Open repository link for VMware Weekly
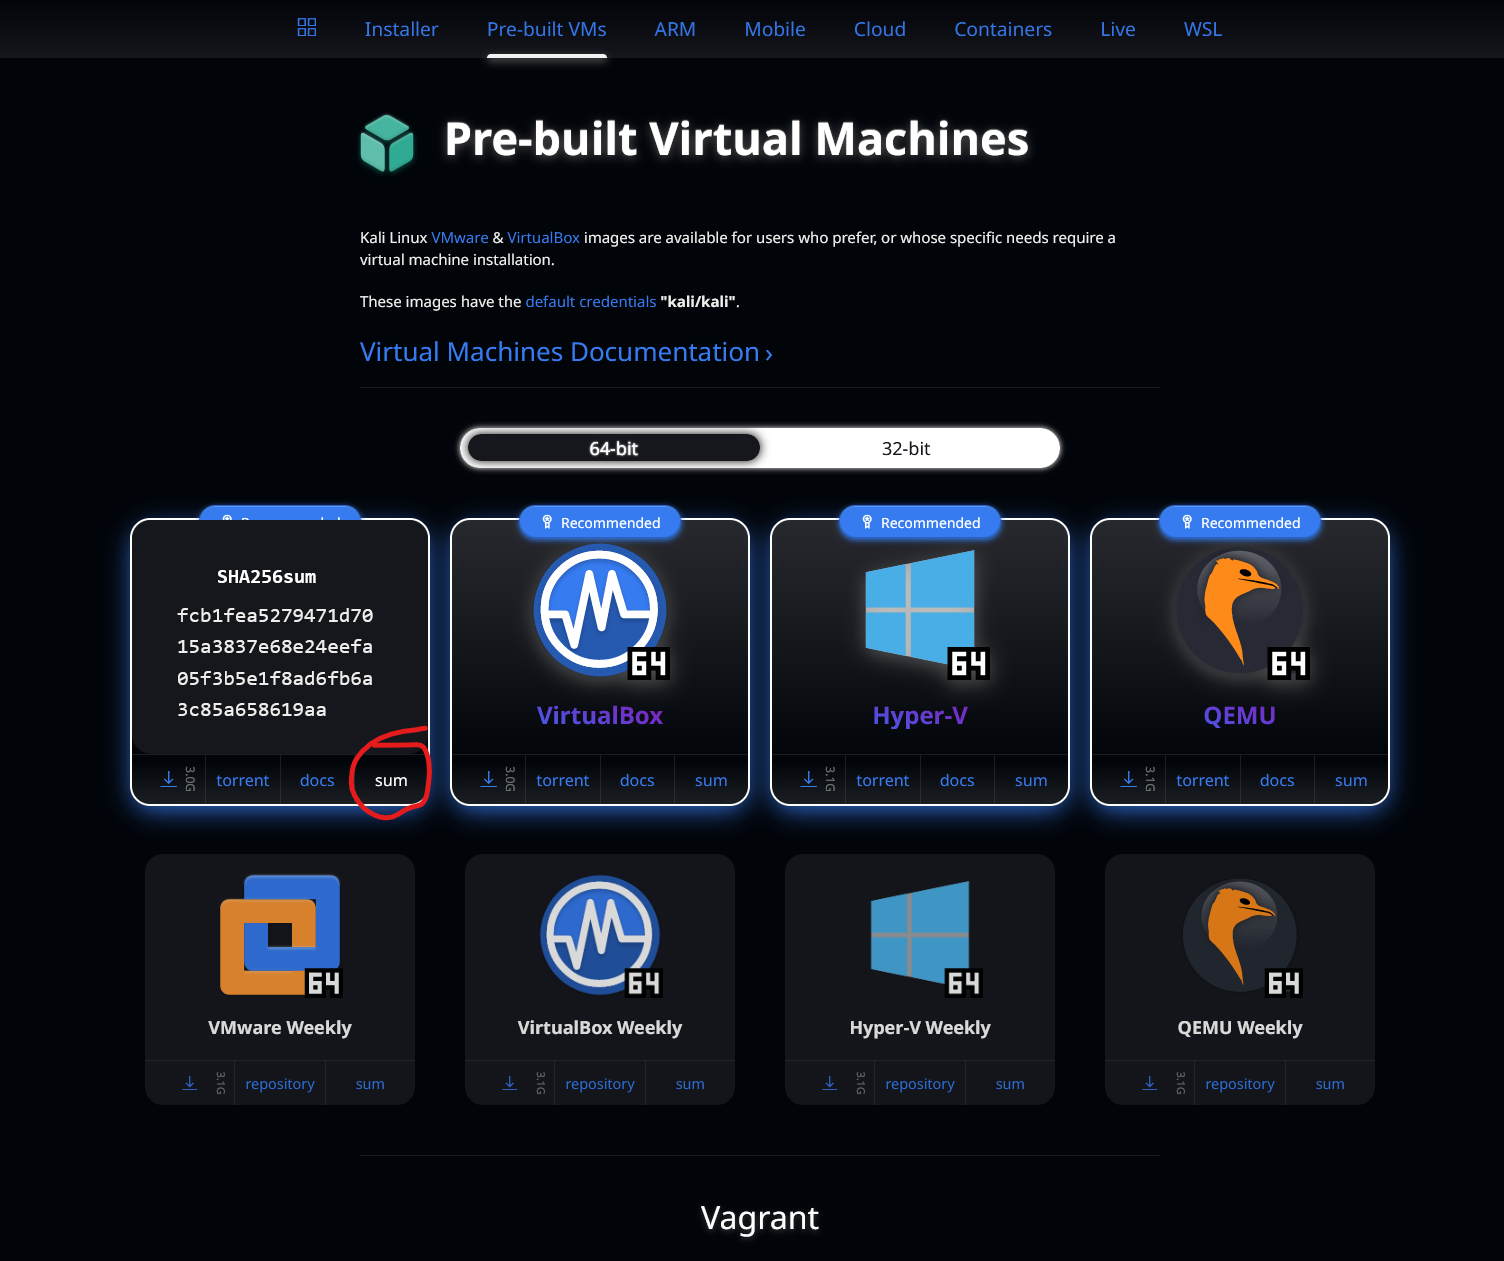The width and height of the screenshot is (1504, 1261). [x=280, y=1084]
